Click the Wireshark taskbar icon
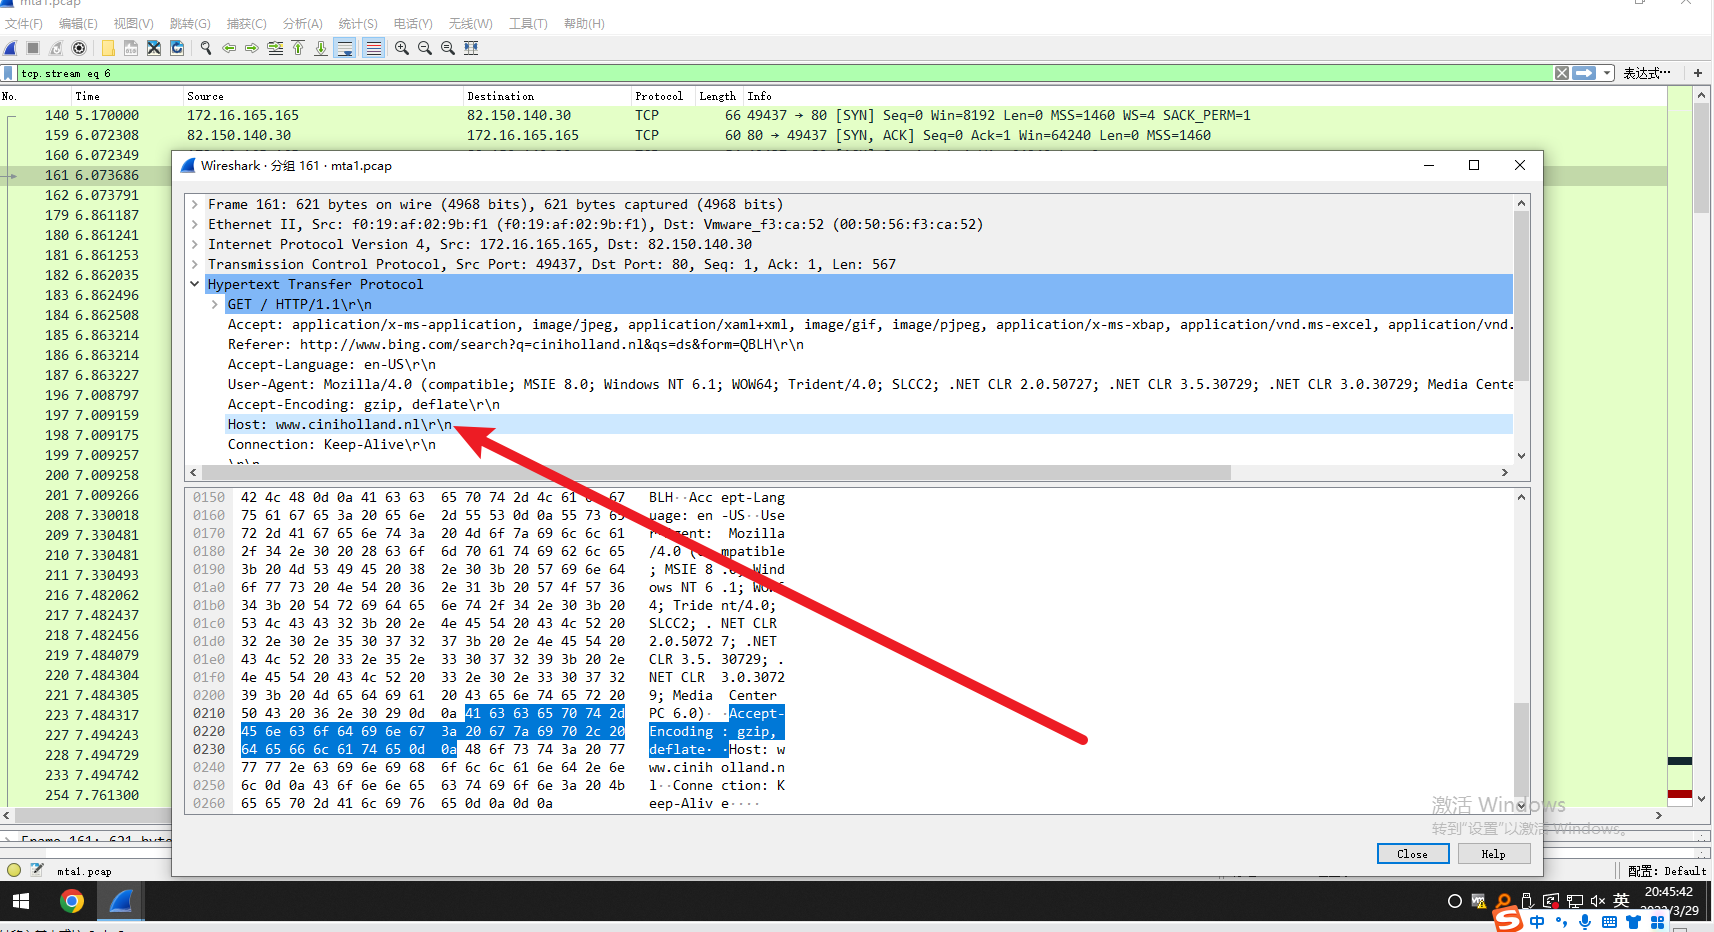This screenshot has width=1714, height=932. [x=121, y=901]
